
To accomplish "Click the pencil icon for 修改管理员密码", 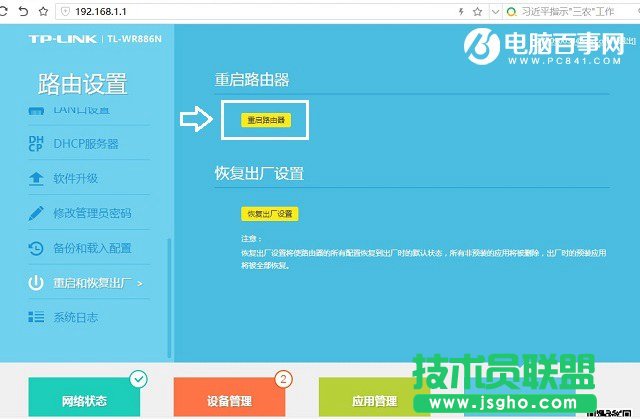I will 36,213.
